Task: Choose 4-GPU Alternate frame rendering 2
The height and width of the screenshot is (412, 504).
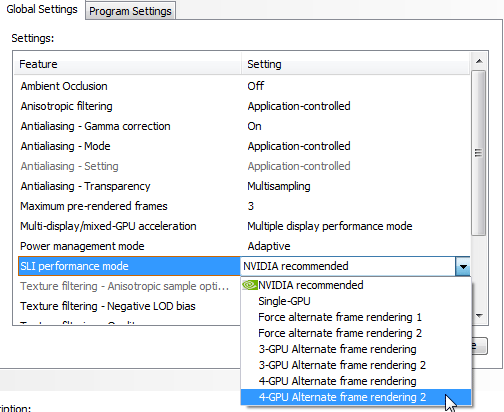Action: pyautogui.click(x=356, y=397)
